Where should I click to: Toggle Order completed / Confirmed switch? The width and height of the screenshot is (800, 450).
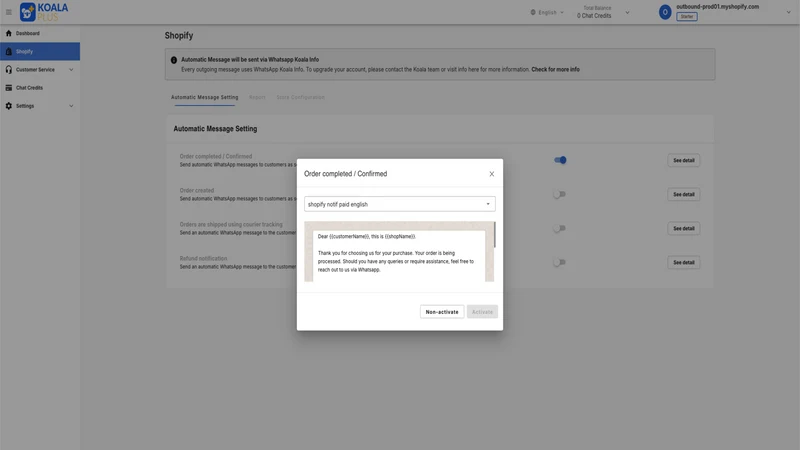(560, 160)
